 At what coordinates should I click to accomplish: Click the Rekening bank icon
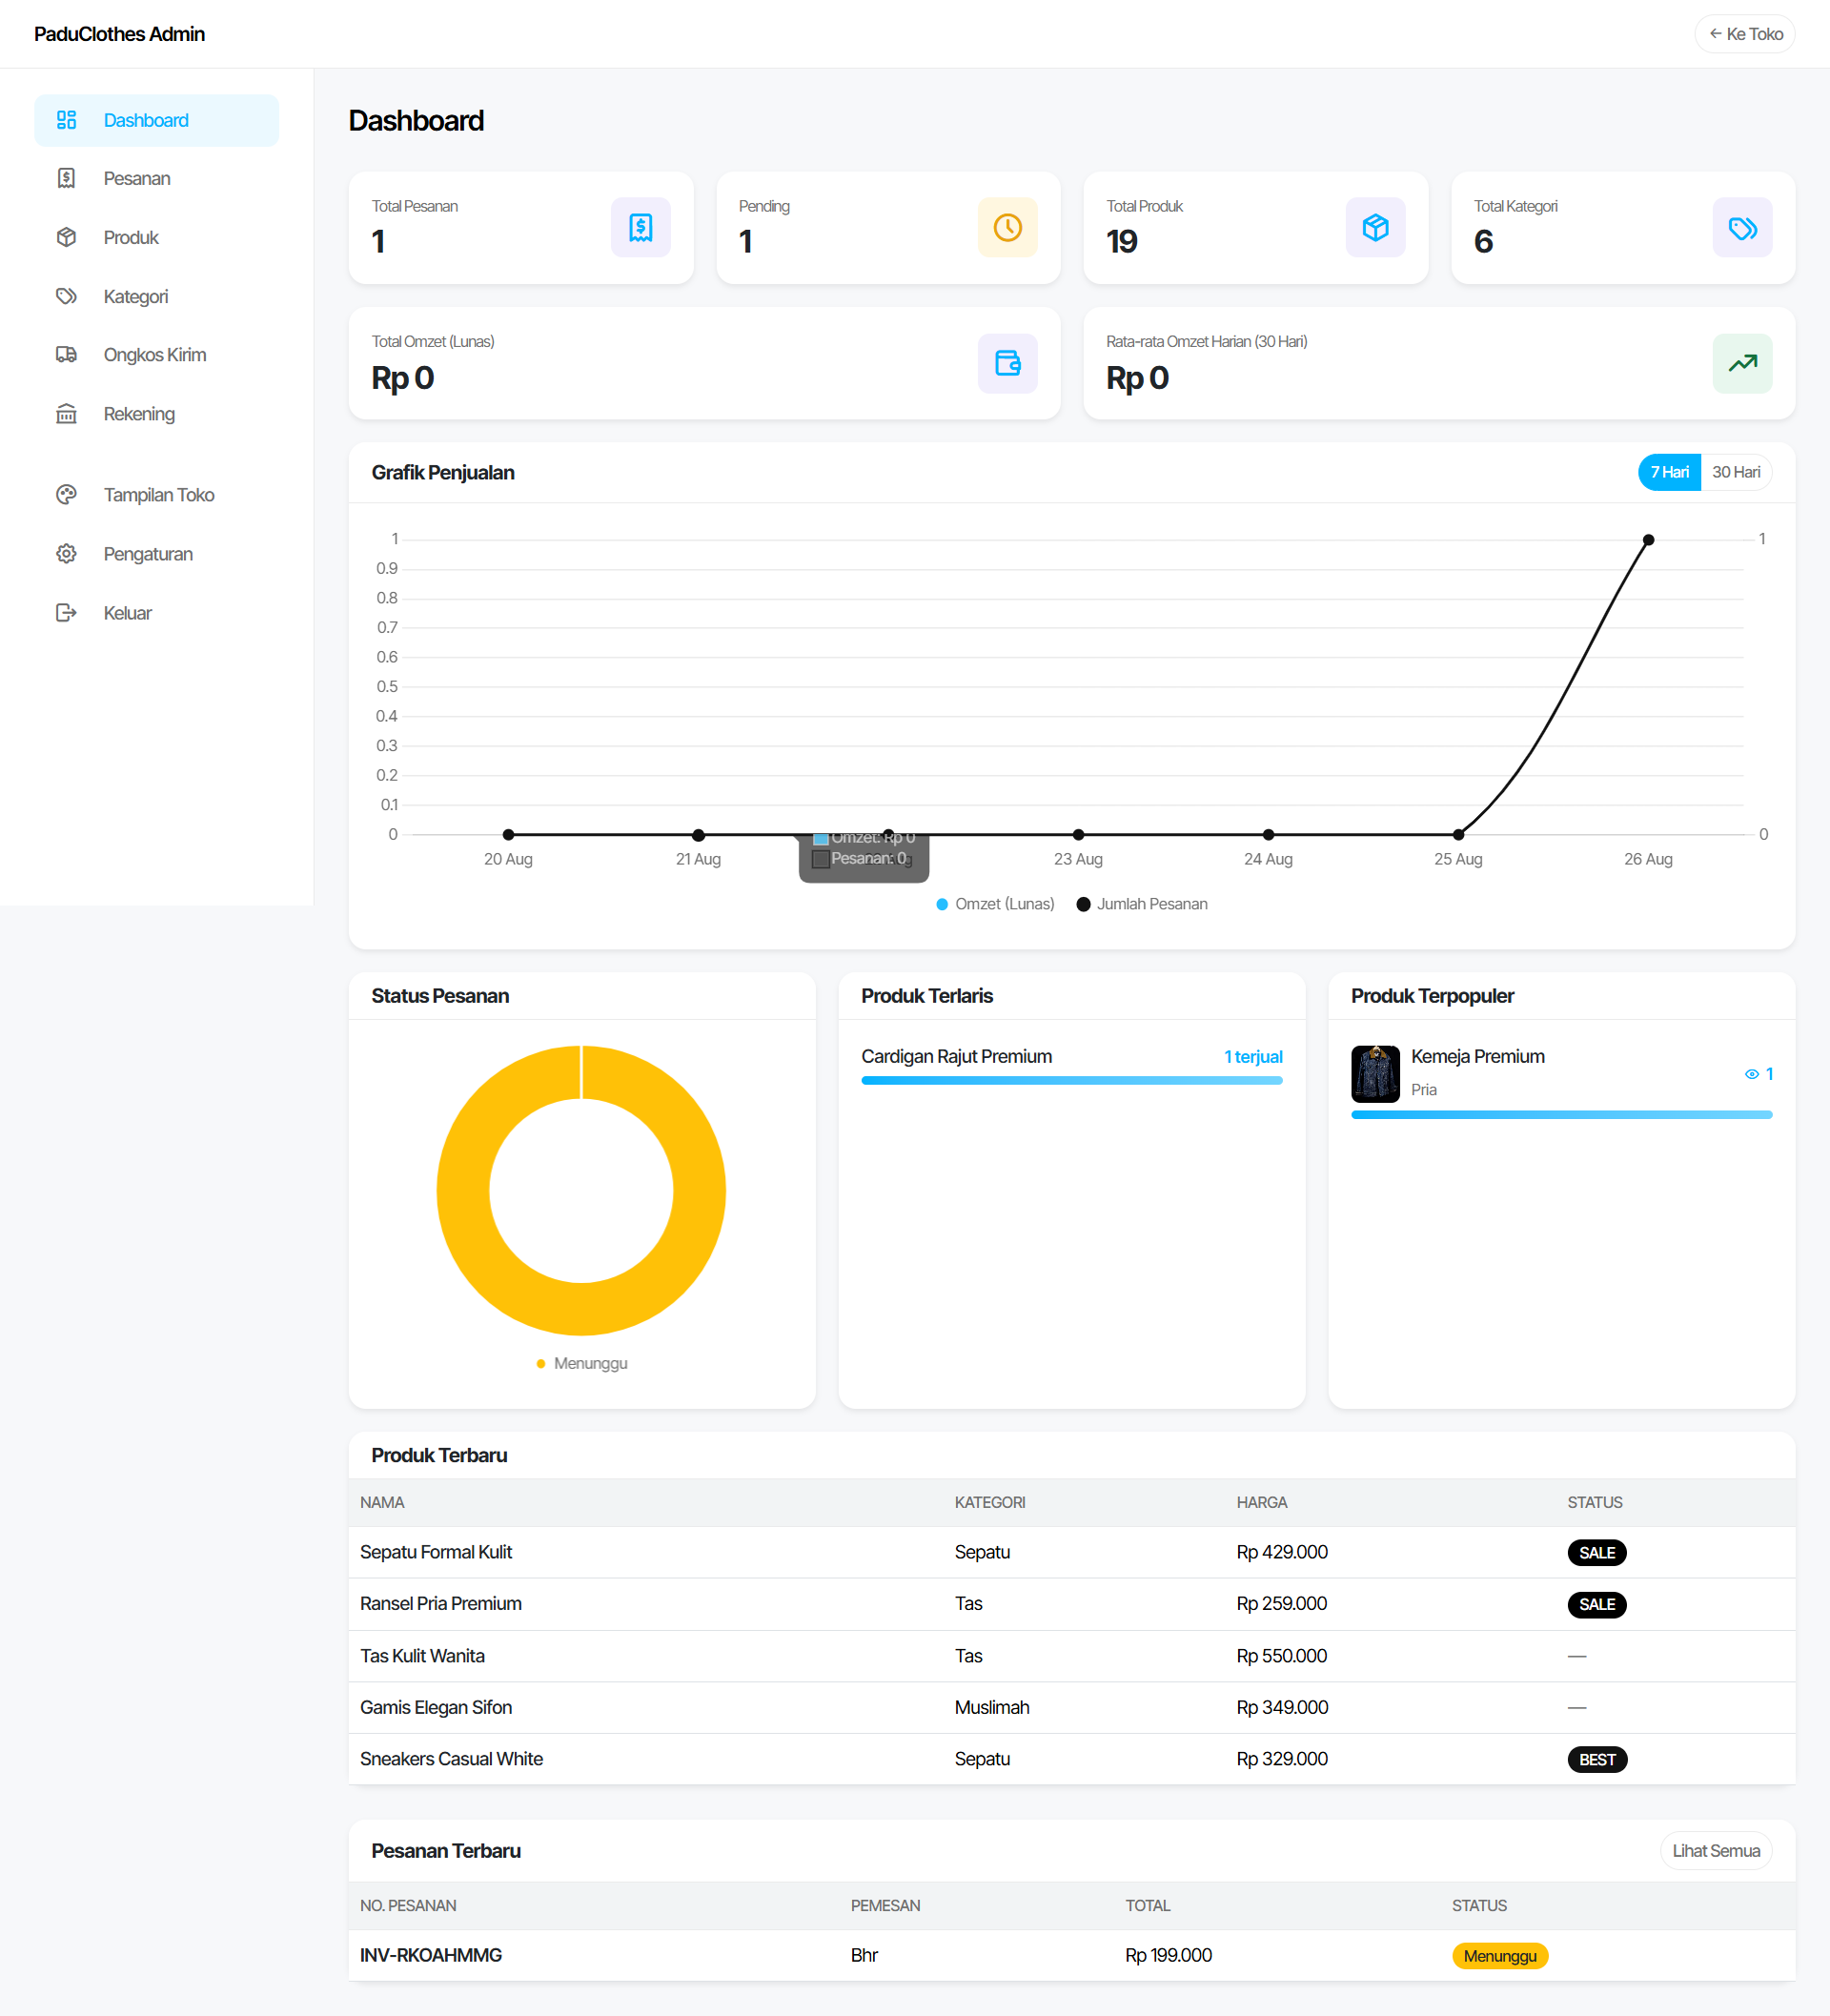click(x=66, y=414)
